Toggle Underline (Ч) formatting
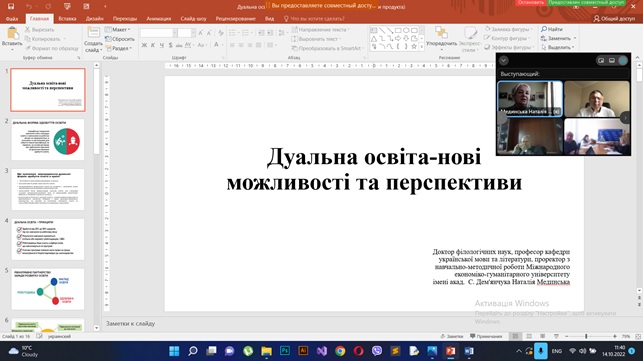Screen dimensions: 643x361 click(162, 45)
